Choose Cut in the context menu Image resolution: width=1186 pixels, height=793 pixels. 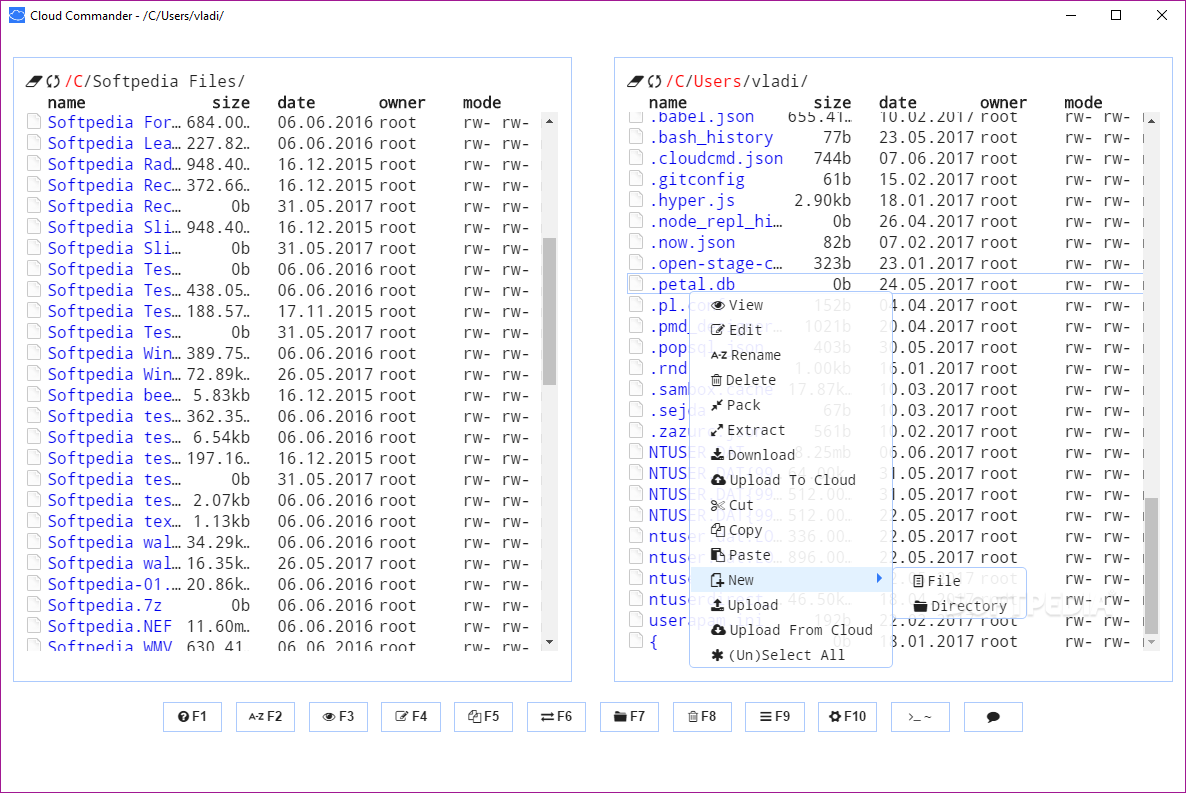791,505
